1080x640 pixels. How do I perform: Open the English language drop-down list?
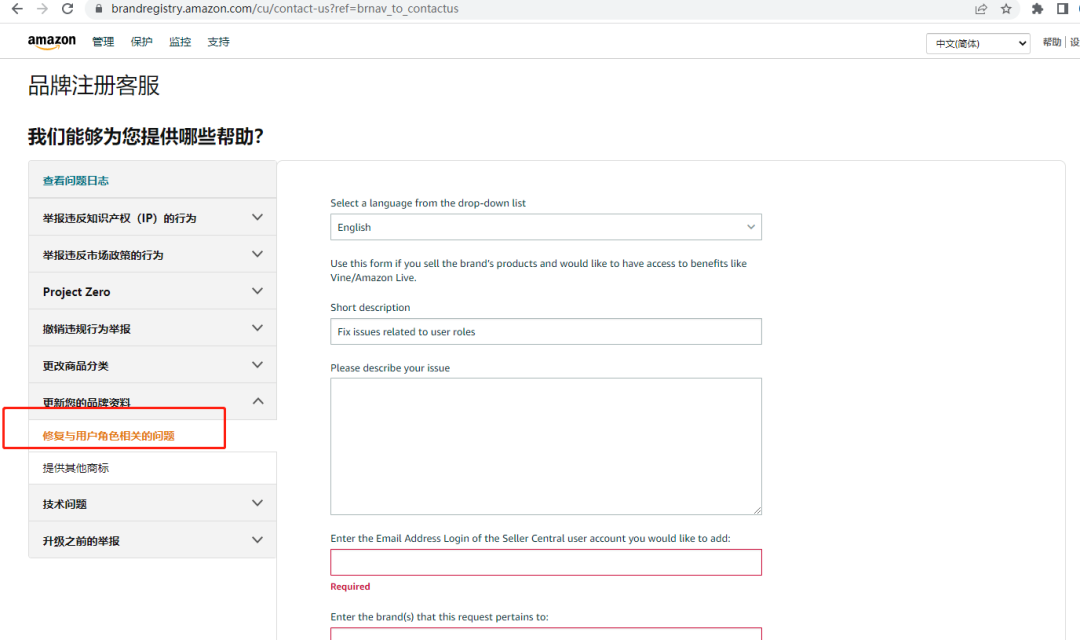click(x=546, y=227)
